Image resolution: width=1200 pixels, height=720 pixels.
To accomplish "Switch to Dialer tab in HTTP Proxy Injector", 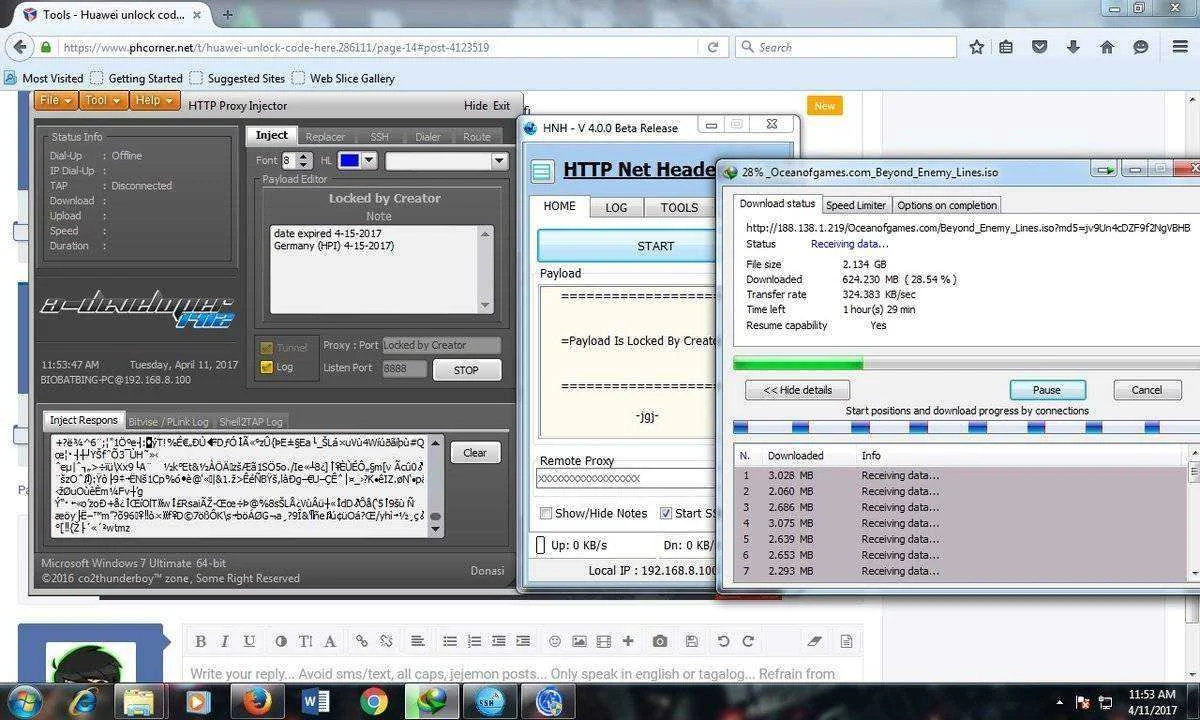I will pyautogui.click(x=428, y=137).
